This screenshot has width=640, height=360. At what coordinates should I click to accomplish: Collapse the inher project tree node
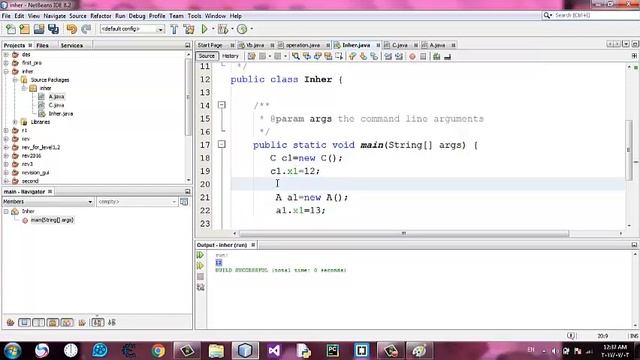click(6, 71)
